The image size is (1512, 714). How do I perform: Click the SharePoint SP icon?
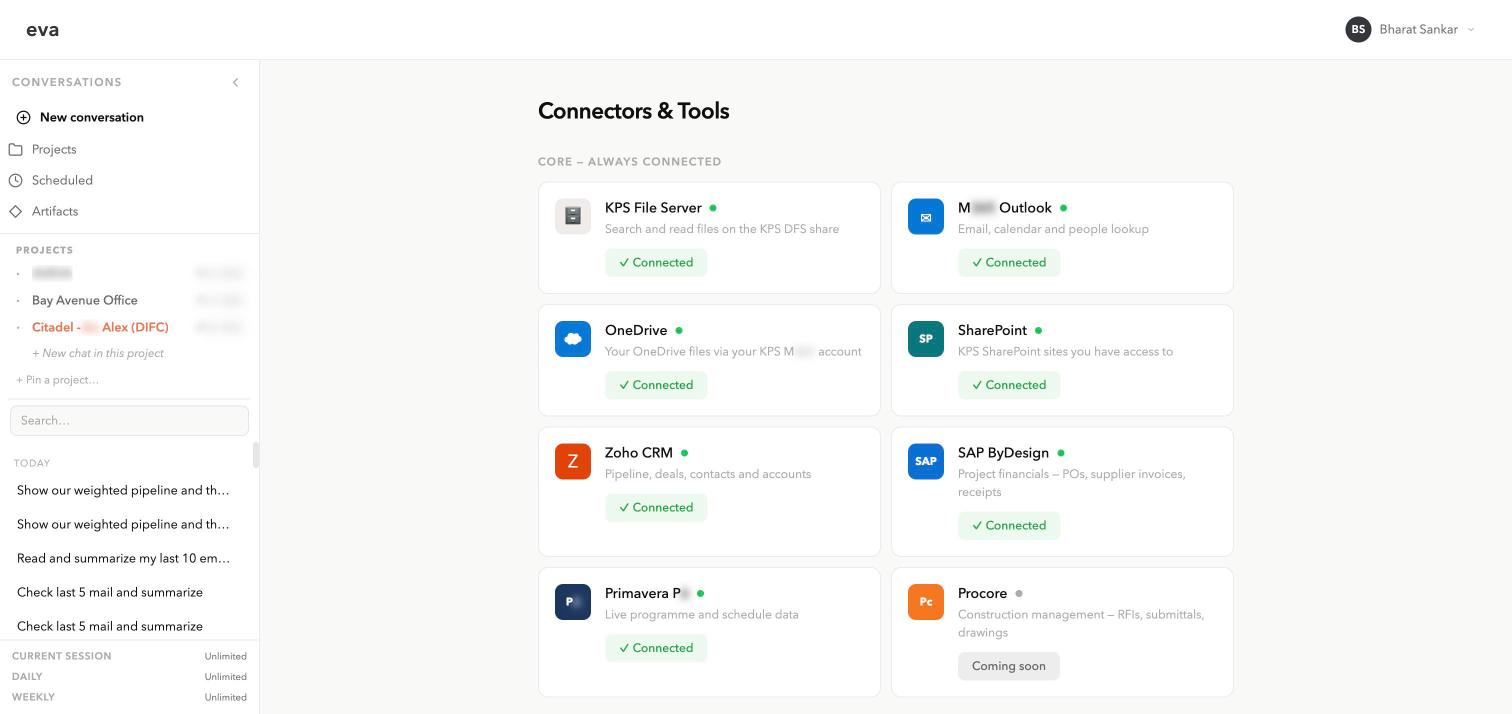926,339
